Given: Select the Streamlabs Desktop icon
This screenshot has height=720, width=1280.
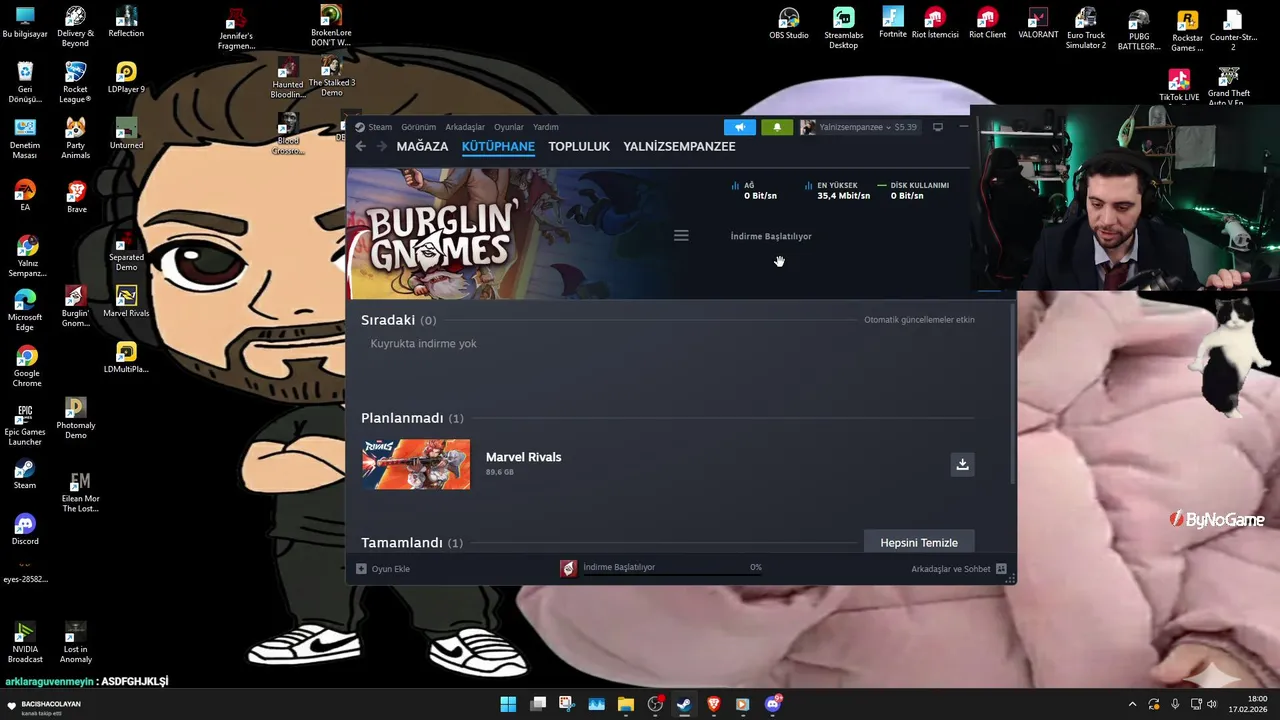Looking at the screenshot, I should 844,28.
